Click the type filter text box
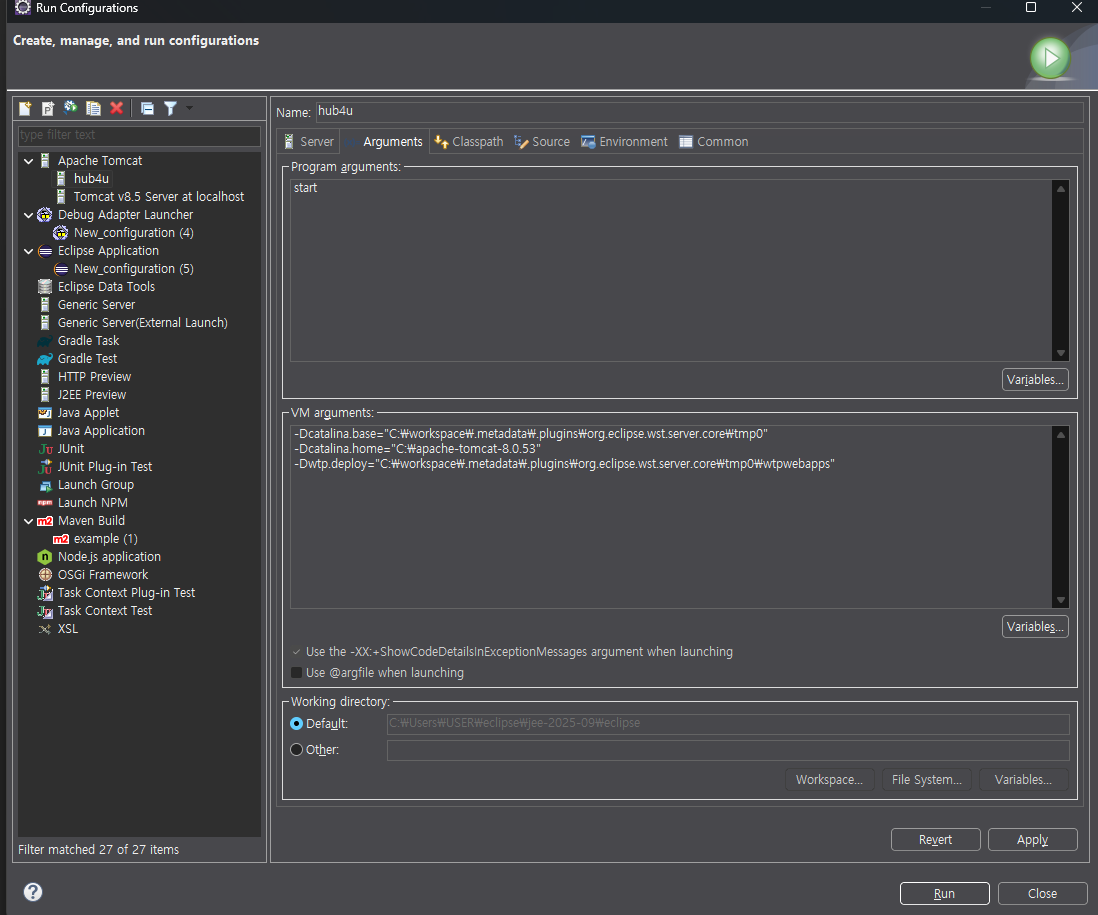The height and width of the screenshot is (915, 1098). pyautogui.click(x=139, y=135)
